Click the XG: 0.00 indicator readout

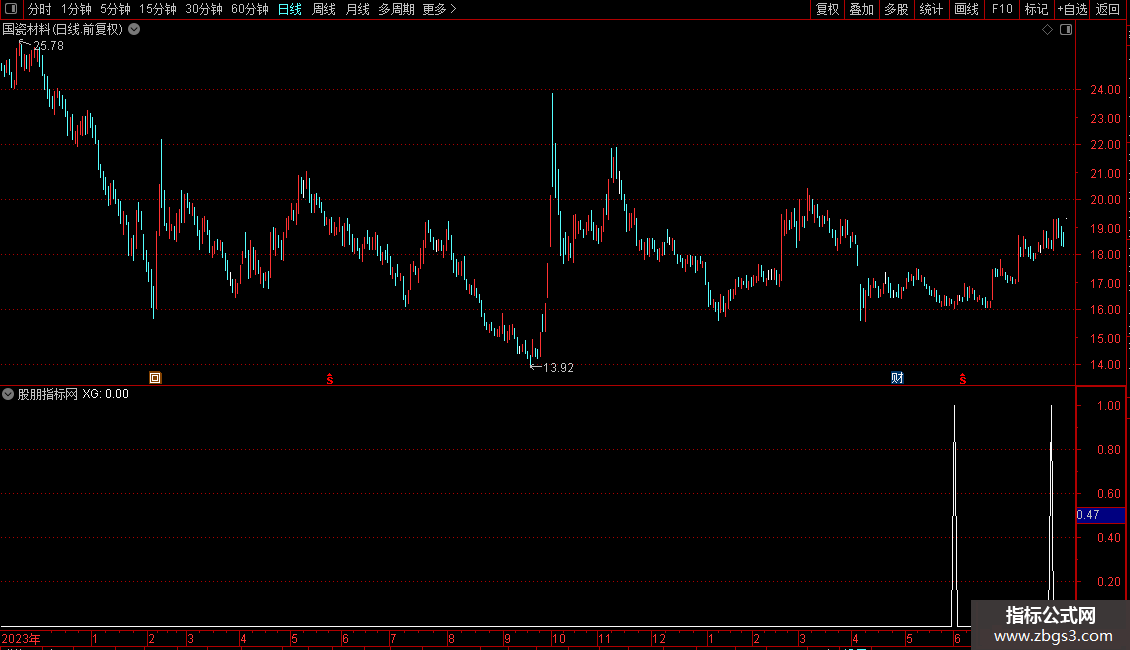(x=105, y=394)
